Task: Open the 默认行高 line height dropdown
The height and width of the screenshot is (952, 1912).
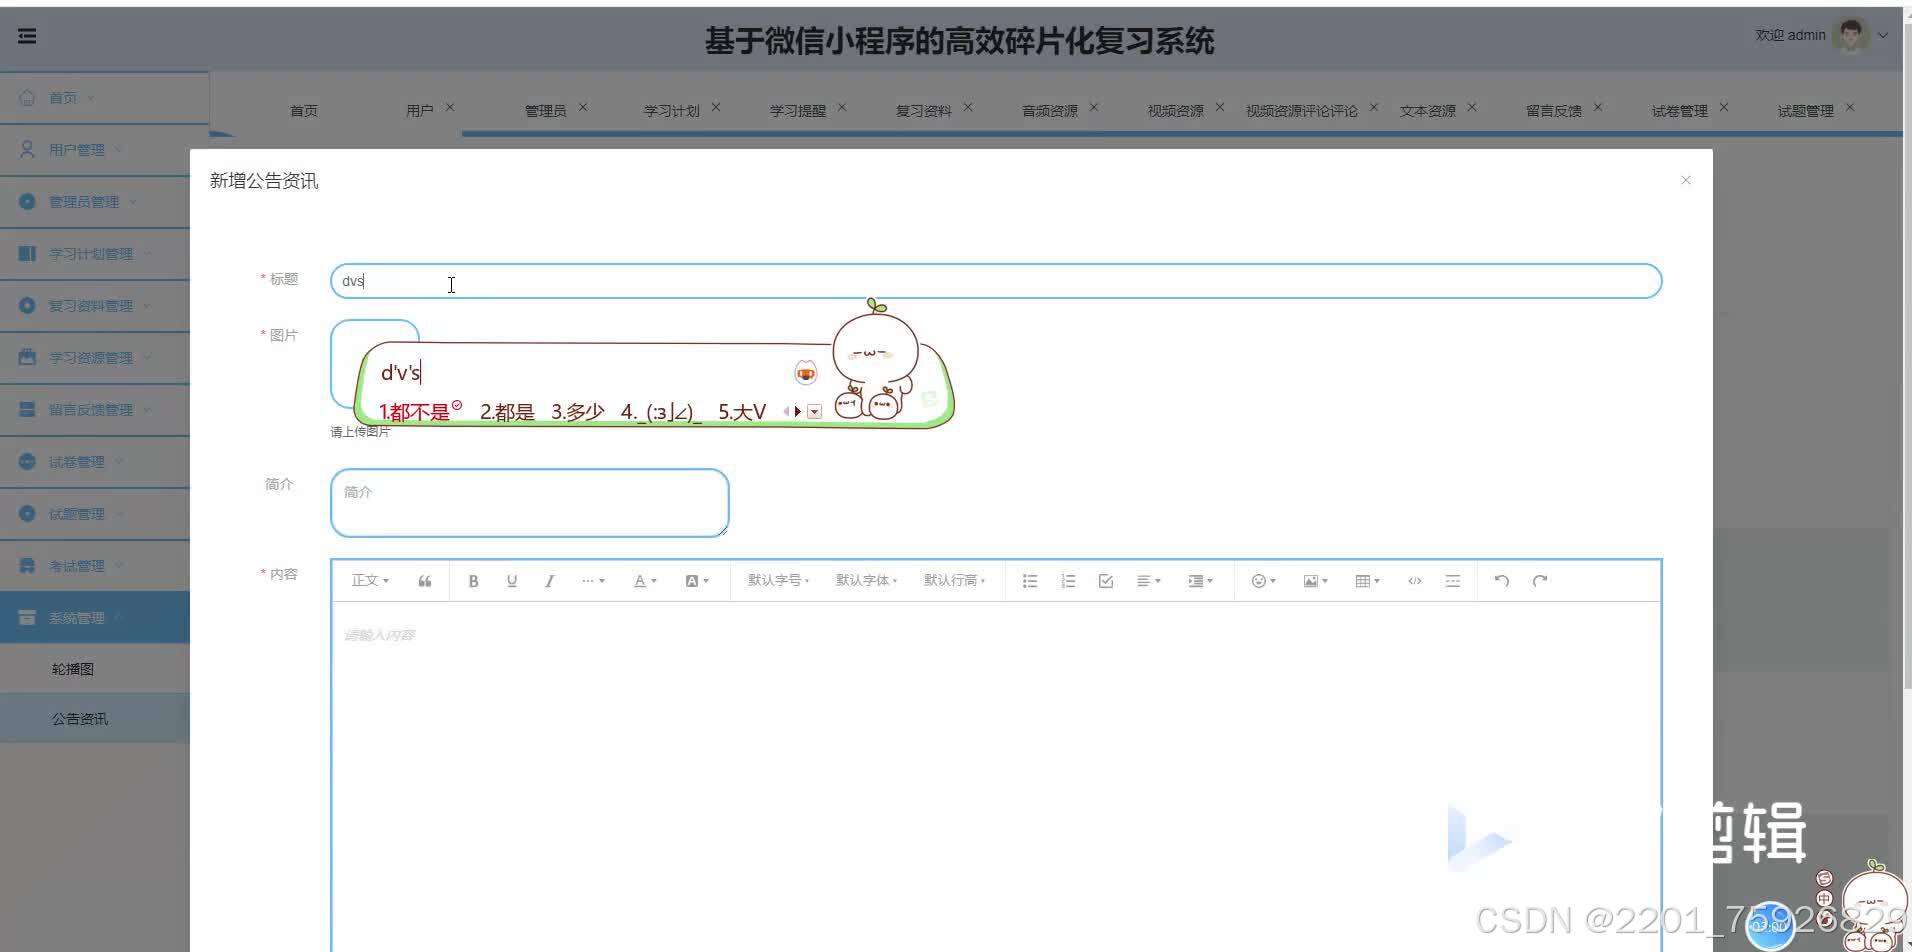Action: click(954, 581)
